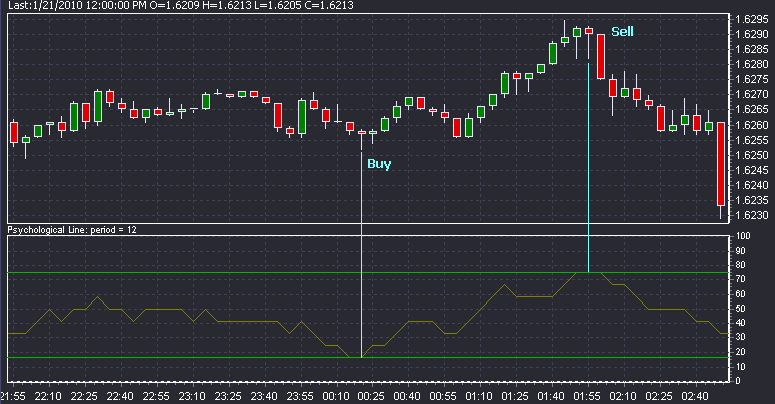
Task: Click the 22:10 time axis label
Action: [48, 396]
